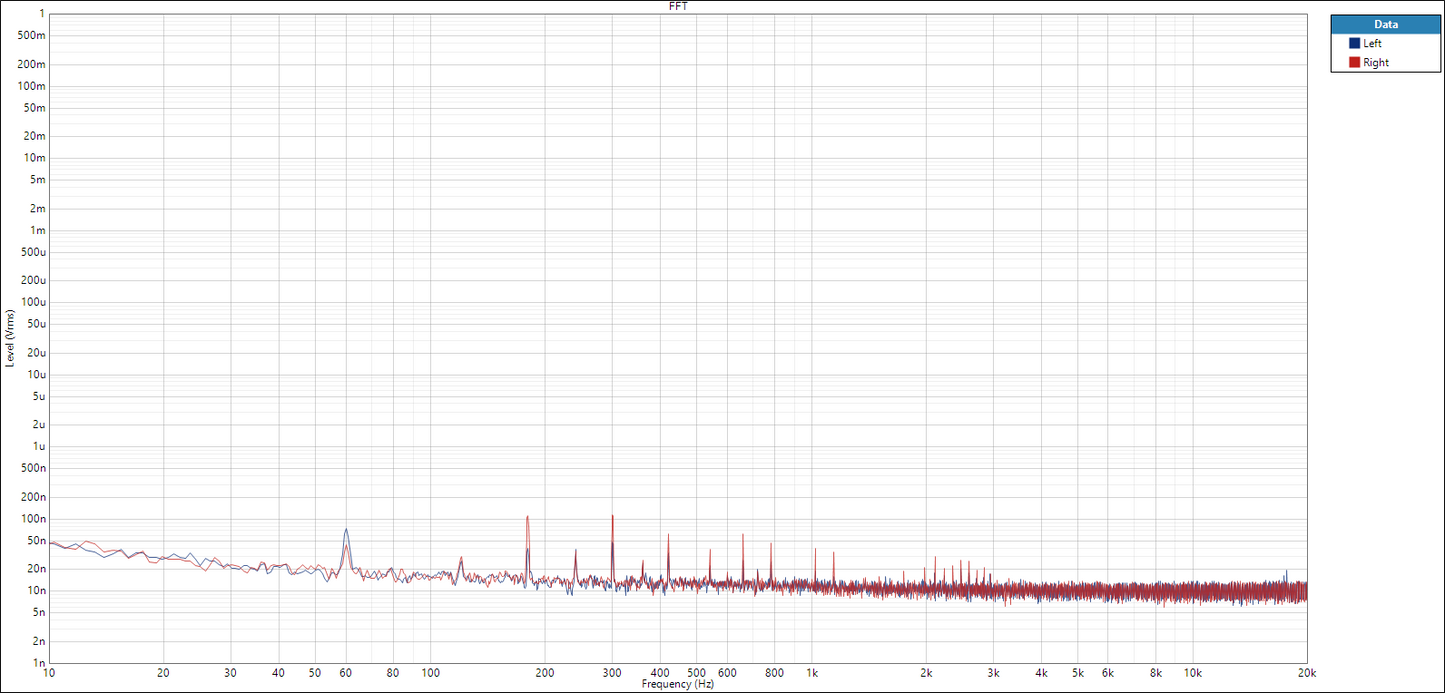Viewport: 1445px width, 693px height.
Task: Click the red peak near 180 Hz
Action: click(527, 518)
